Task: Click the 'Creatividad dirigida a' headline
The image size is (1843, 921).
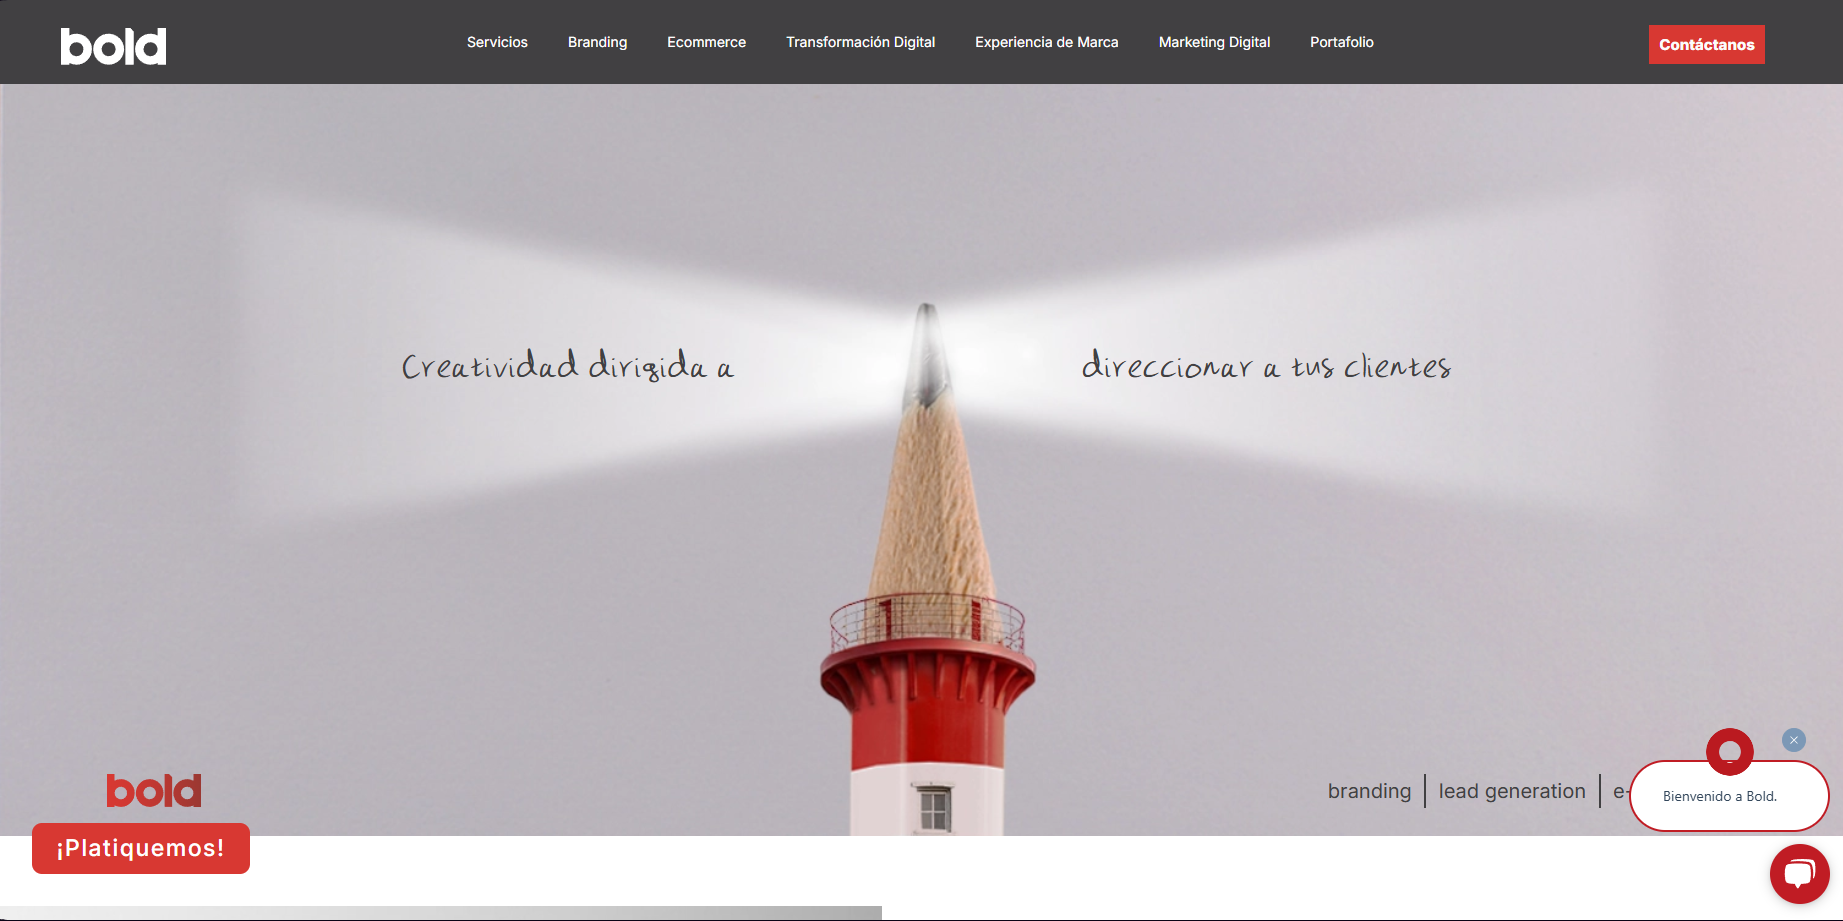Action: click(567, 366)
